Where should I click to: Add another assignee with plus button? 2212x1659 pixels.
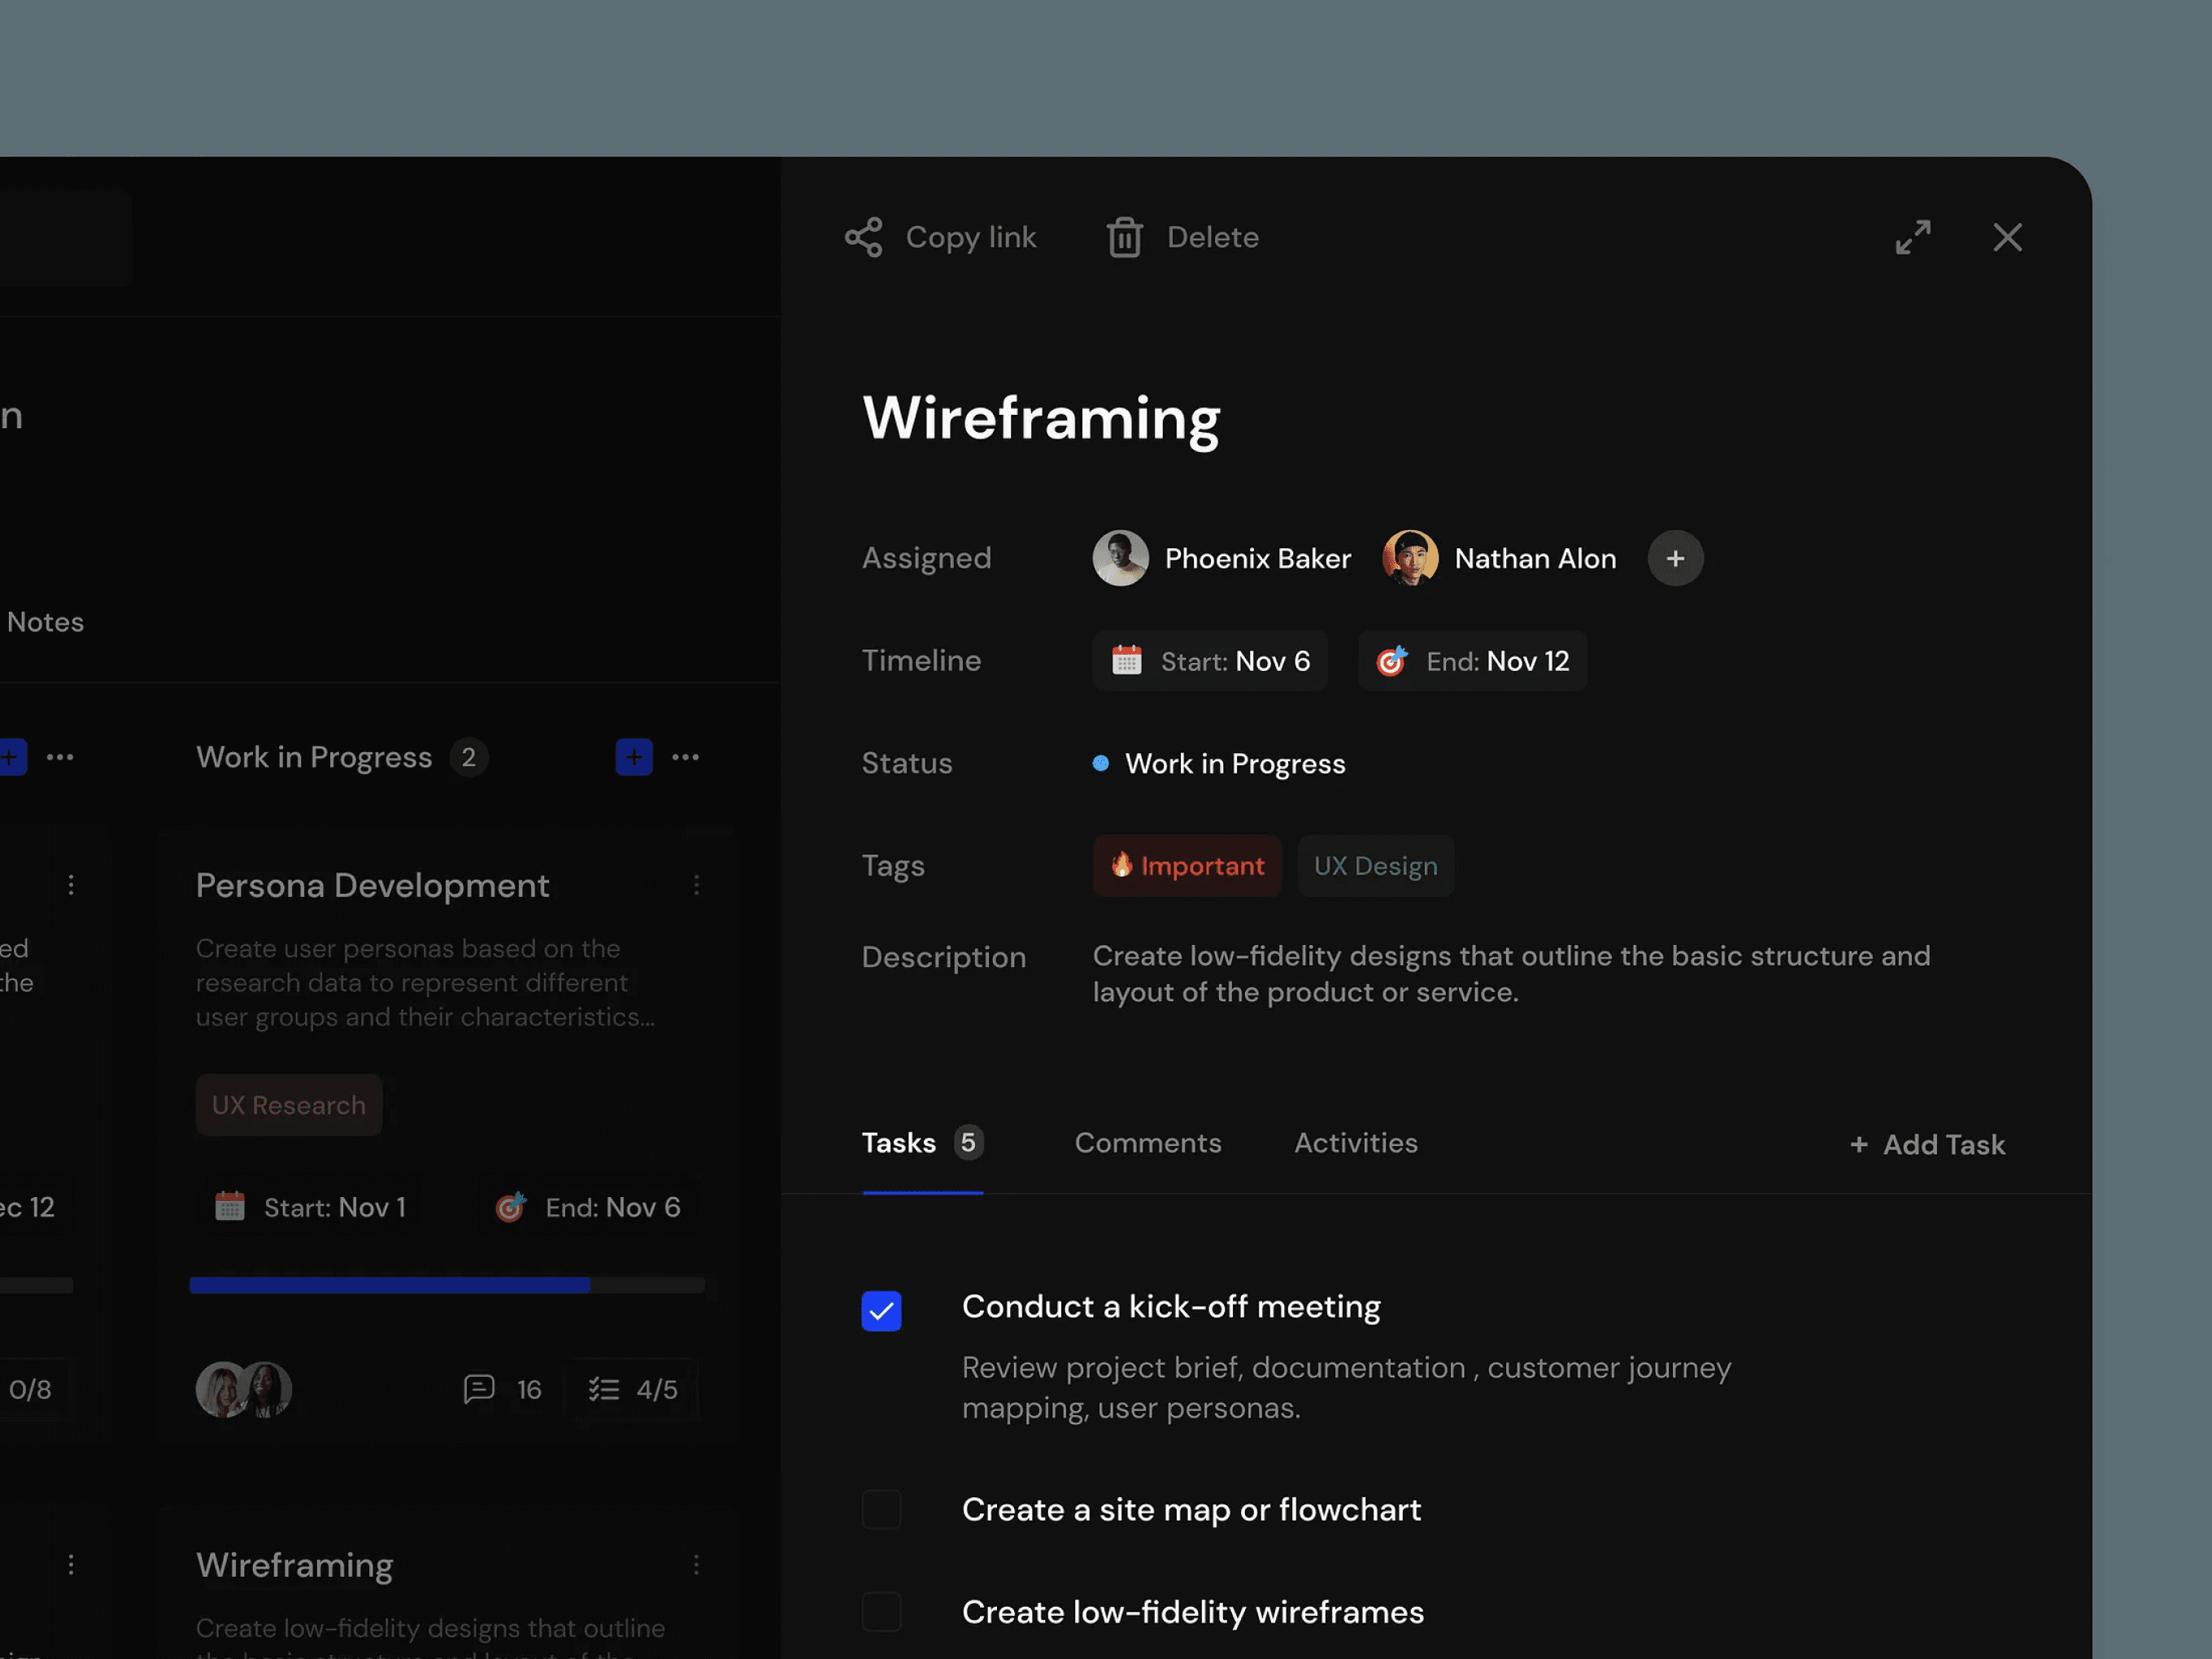1675,558
